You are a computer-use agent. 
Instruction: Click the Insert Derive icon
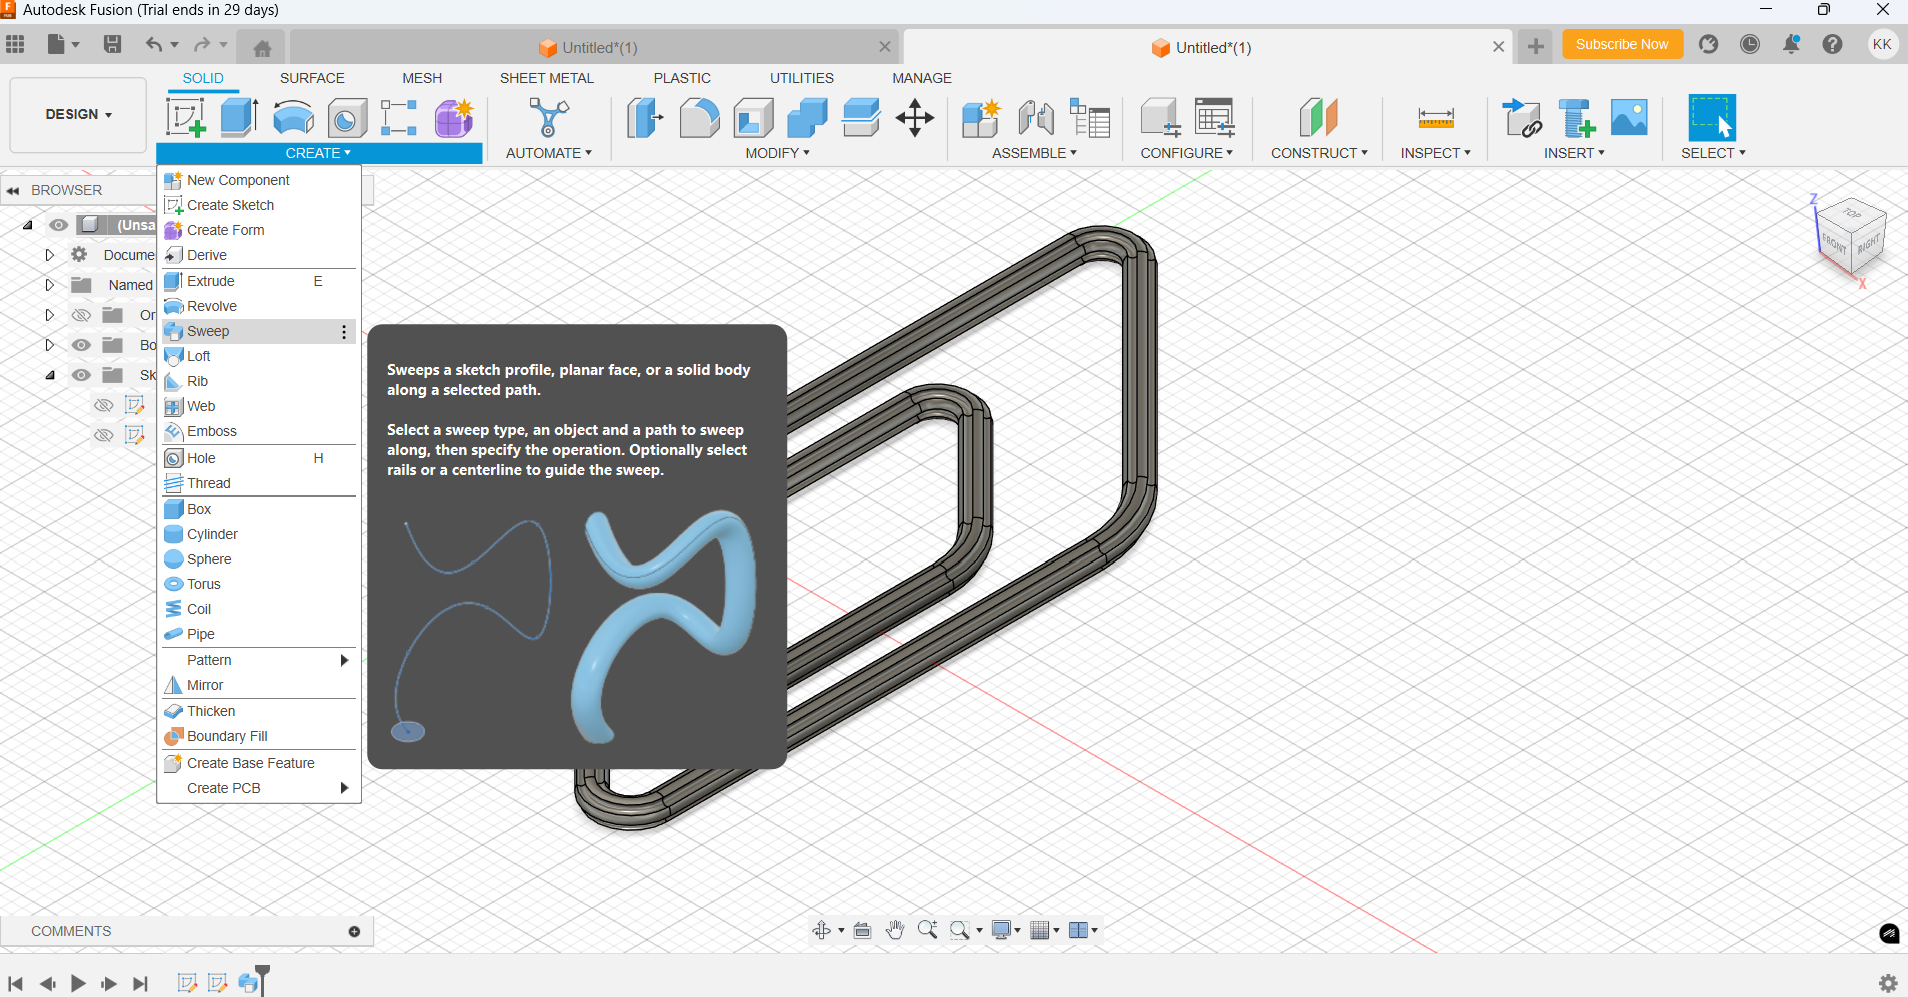pyautogui.click(x=1522, y=117)
